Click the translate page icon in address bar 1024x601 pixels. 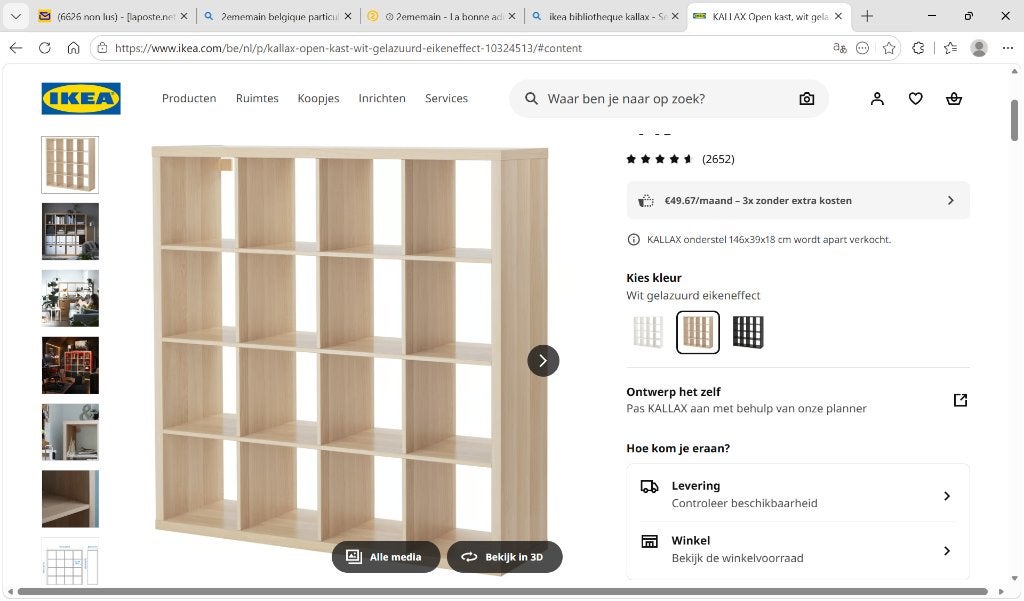(x=840, y=48)
